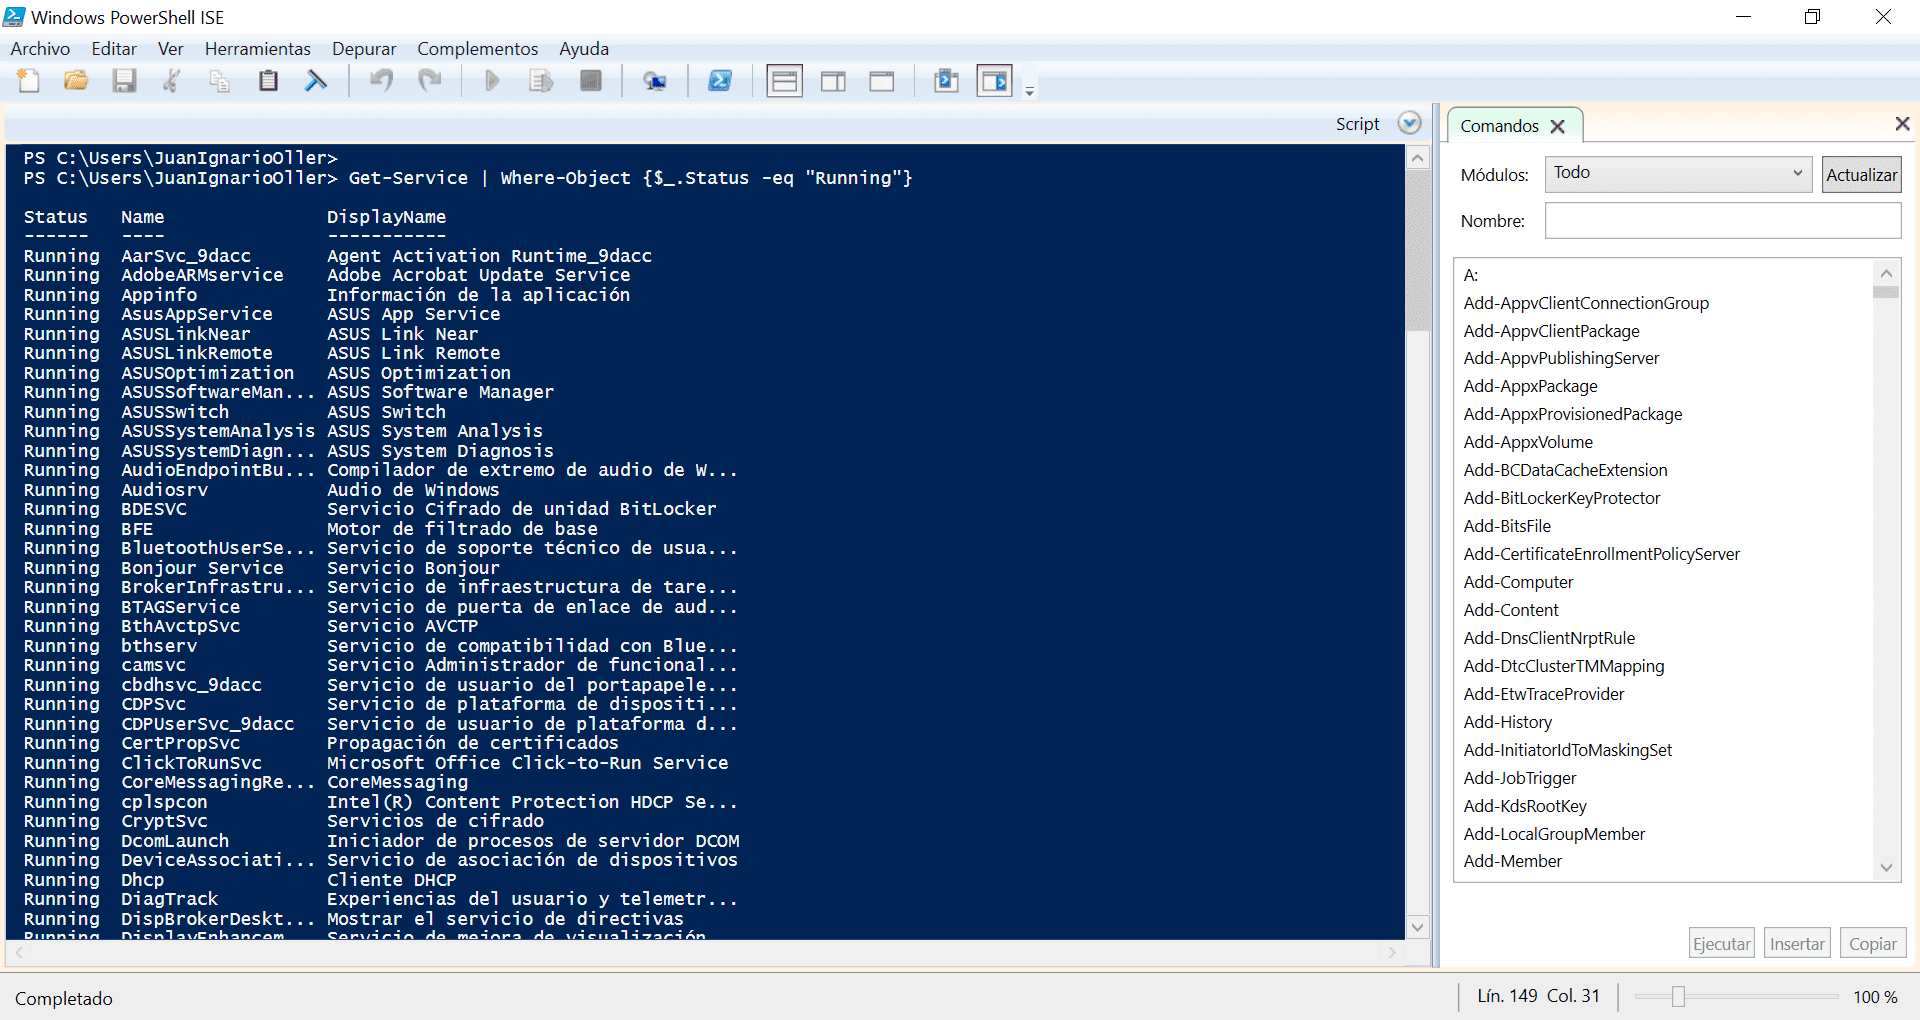Select Add-BitLockerKeyProtector command

[x=1561, y=498]
